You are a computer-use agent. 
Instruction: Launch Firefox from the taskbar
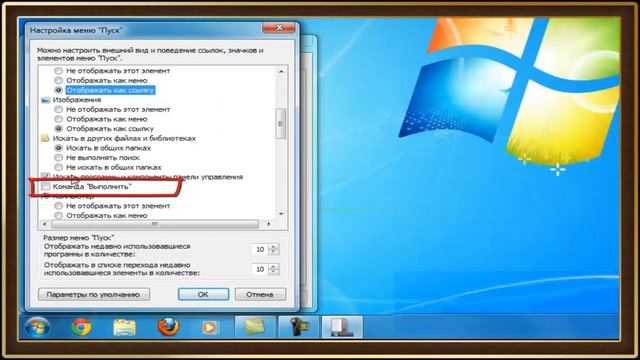click(168, 327)
